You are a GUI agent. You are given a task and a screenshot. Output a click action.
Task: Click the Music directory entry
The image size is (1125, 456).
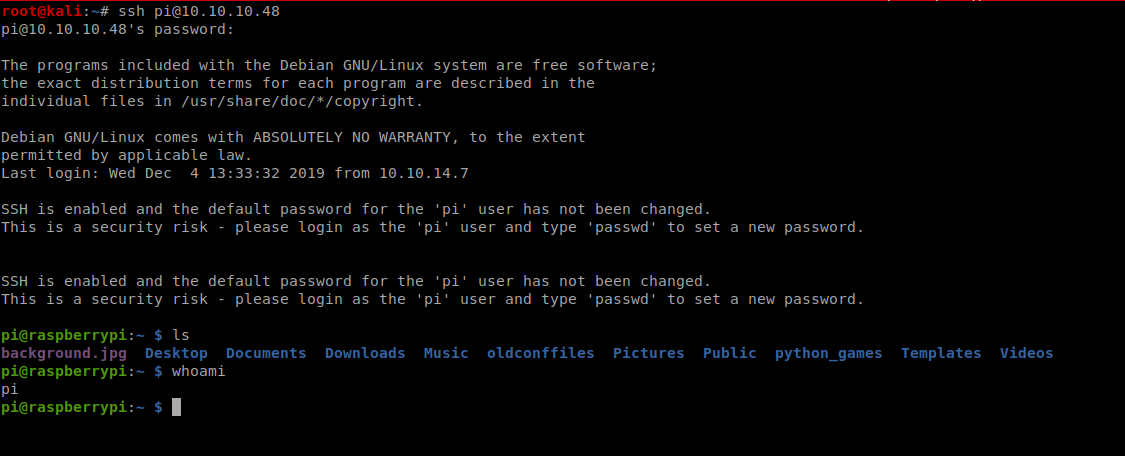coord(446,353)
